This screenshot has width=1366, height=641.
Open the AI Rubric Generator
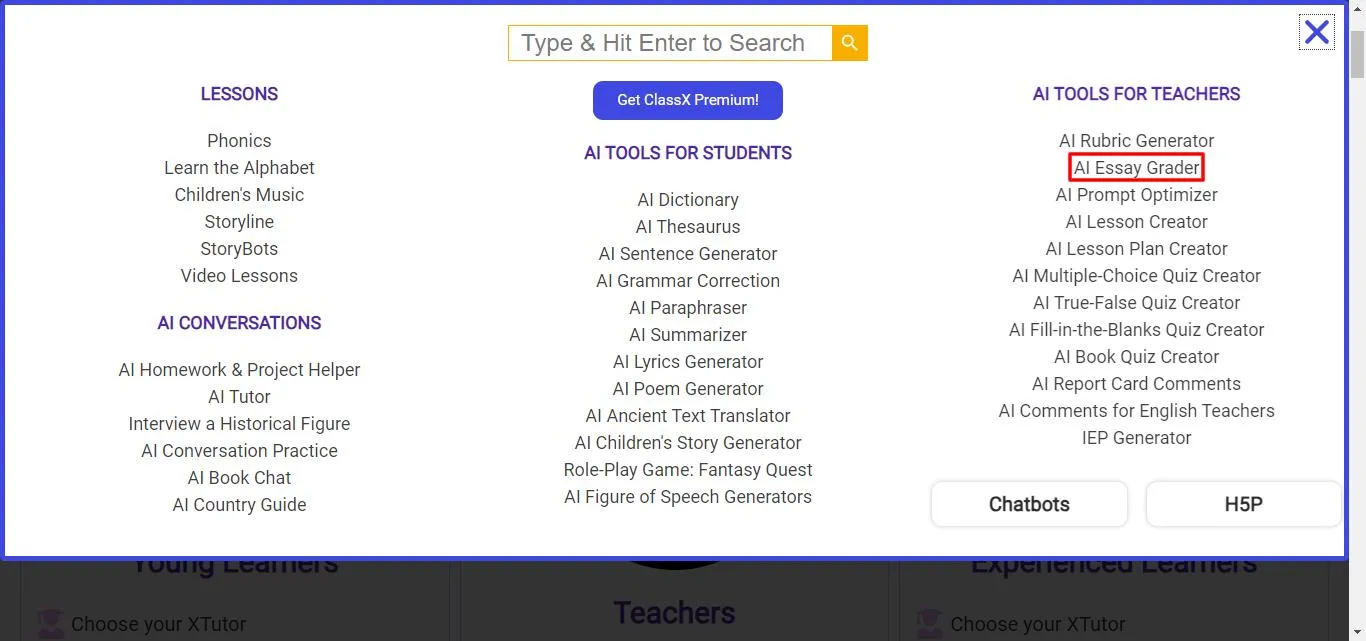coord(1136,140)
